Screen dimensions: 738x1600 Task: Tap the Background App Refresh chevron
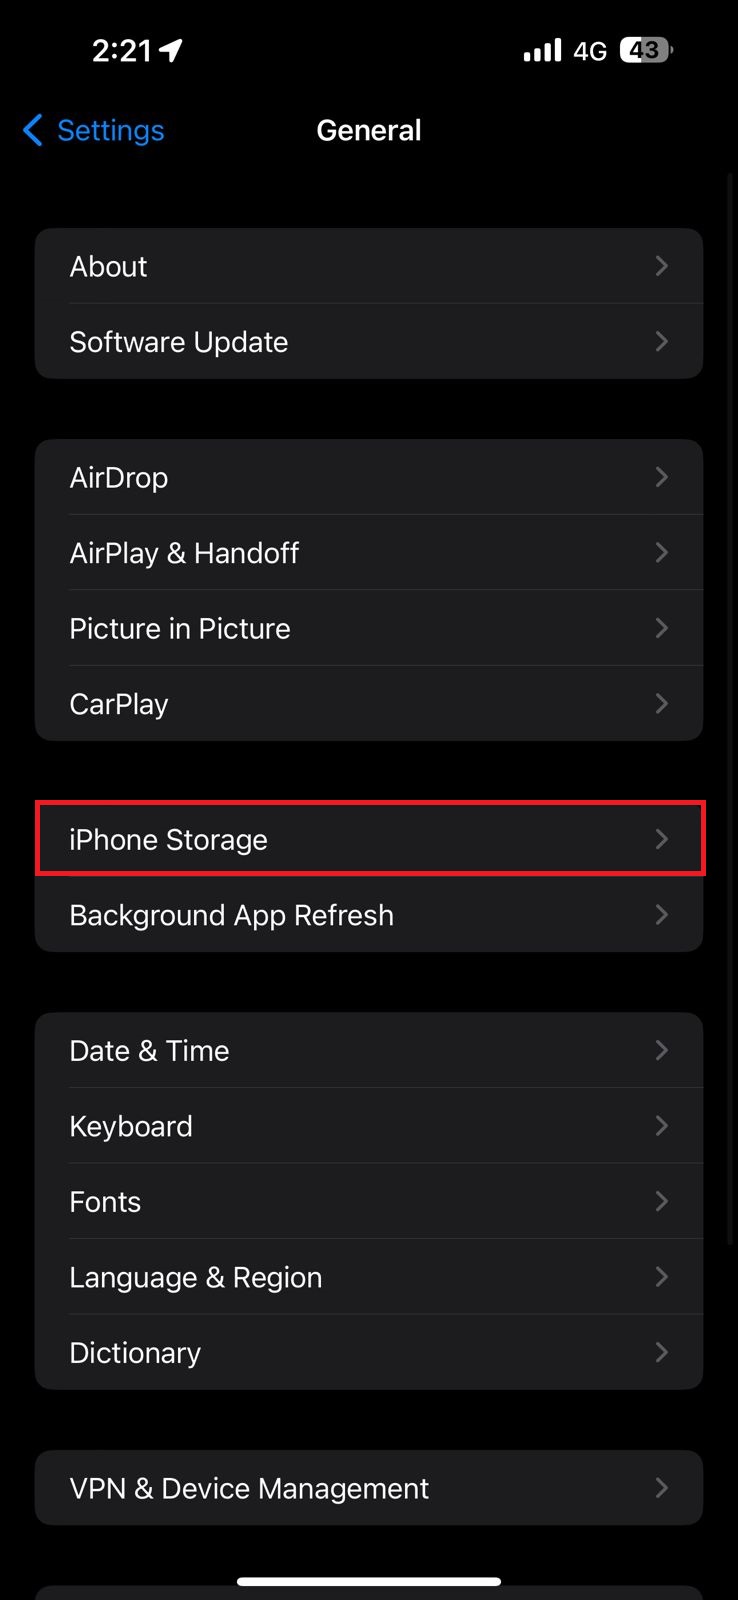tap(661, 915)
